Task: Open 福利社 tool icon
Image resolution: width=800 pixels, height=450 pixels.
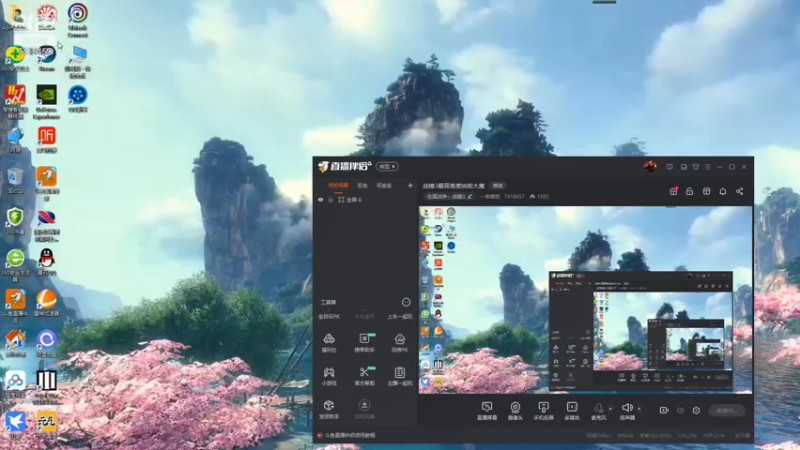Action: pos(329,342)
